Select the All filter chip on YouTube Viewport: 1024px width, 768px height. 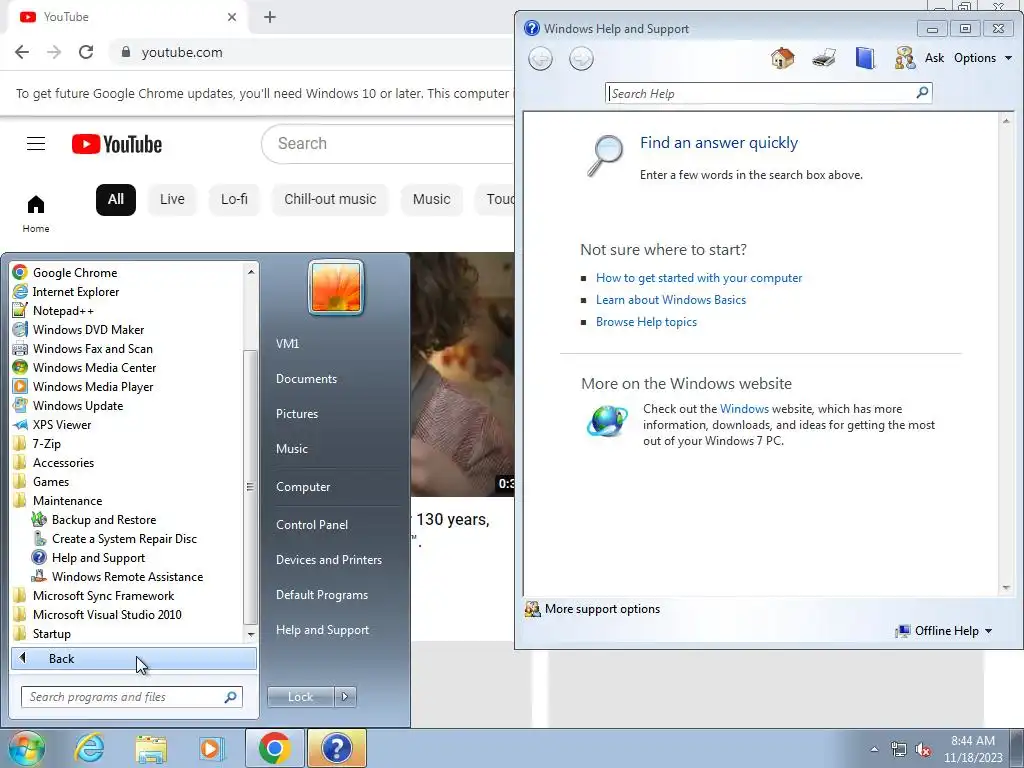click(116, 199)
